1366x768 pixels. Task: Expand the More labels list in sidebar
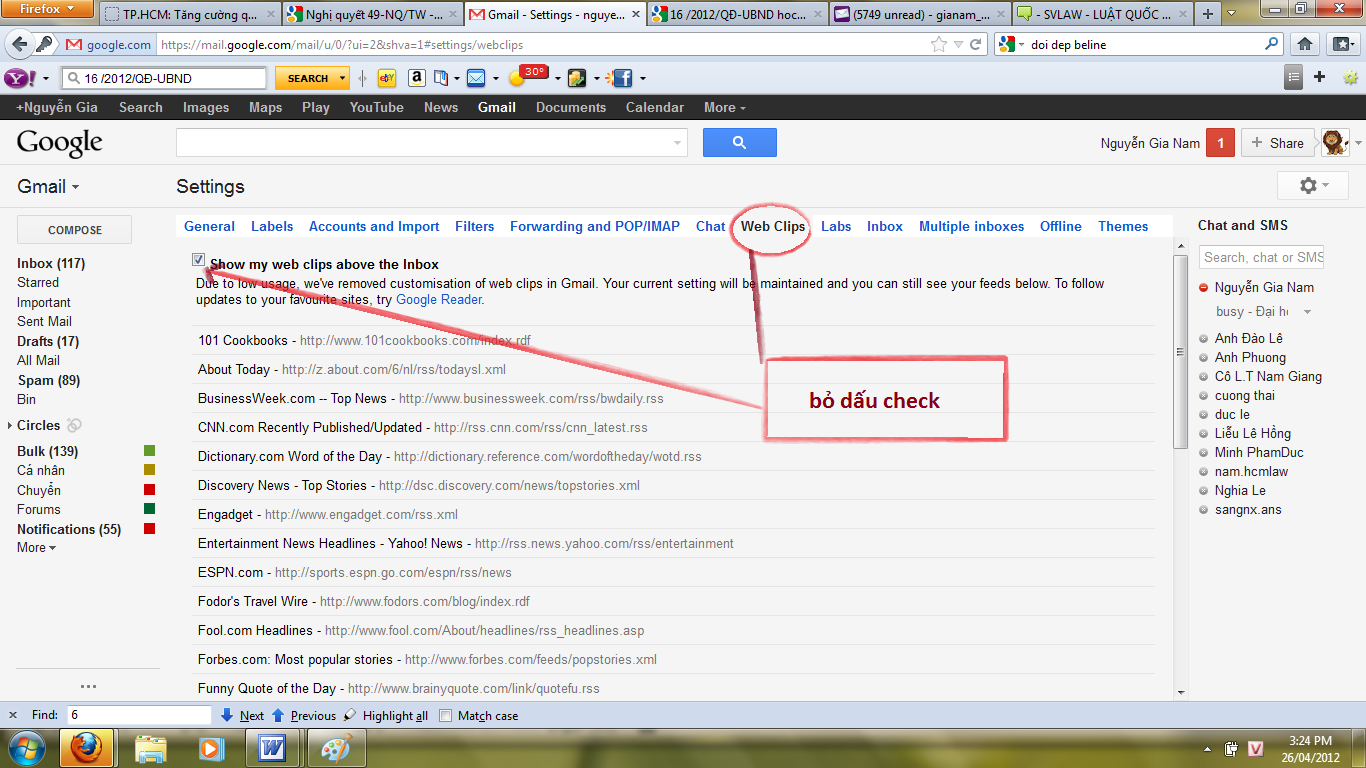37,547
